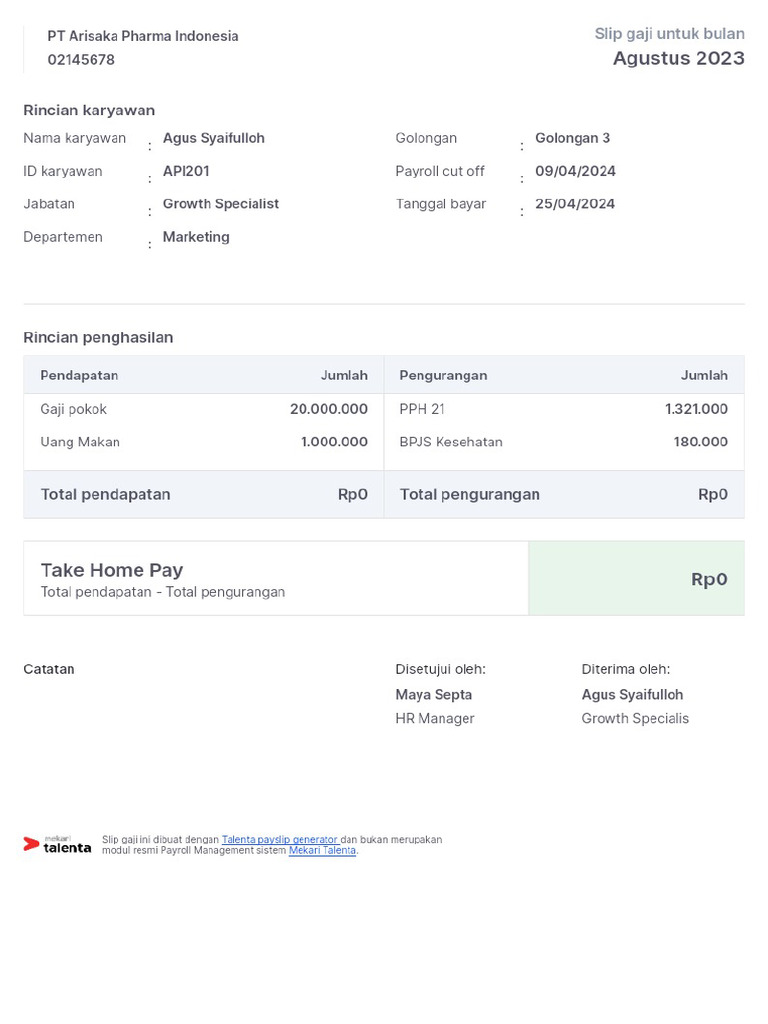Select the employee ID value API201
768x1024 pixels.
pyautogui.click(x=186, y=171)
